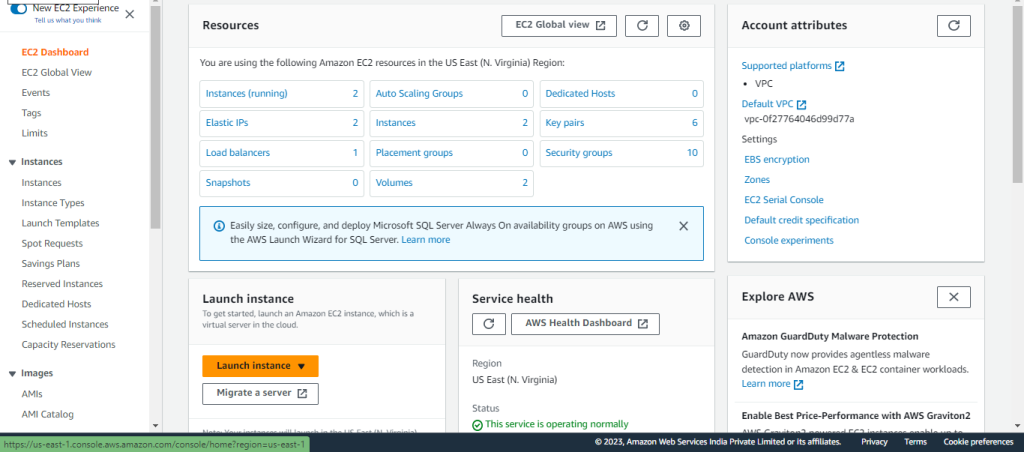1024x452 pixels.
Task: Open AMI Catalog in sidebar
Action: point(48,415)
